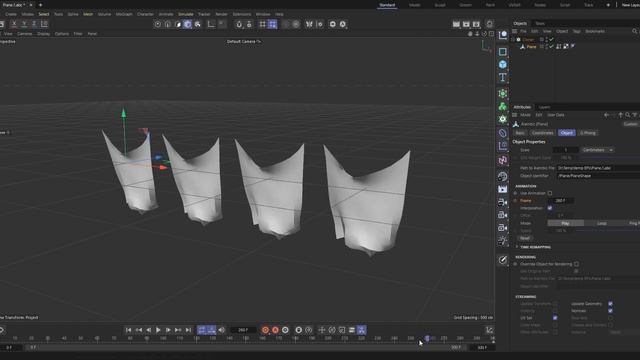Click the record active objects button
The width and height of the screenshot is (640, 360).
coord(265,330)
